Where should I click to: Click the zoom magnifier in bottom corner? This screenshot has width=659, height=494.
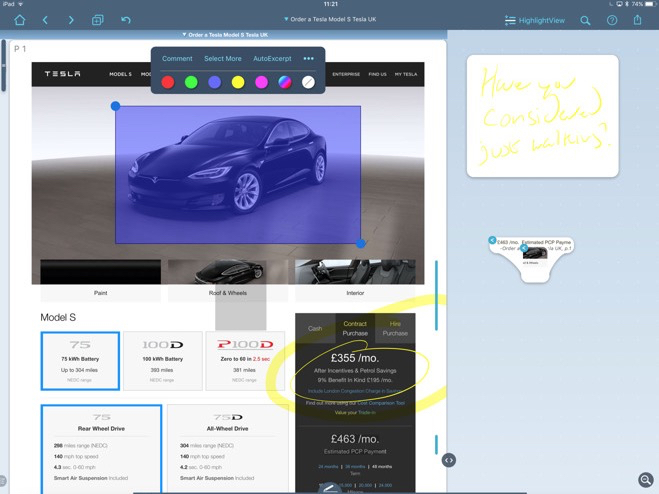click(x=646, y=481)
